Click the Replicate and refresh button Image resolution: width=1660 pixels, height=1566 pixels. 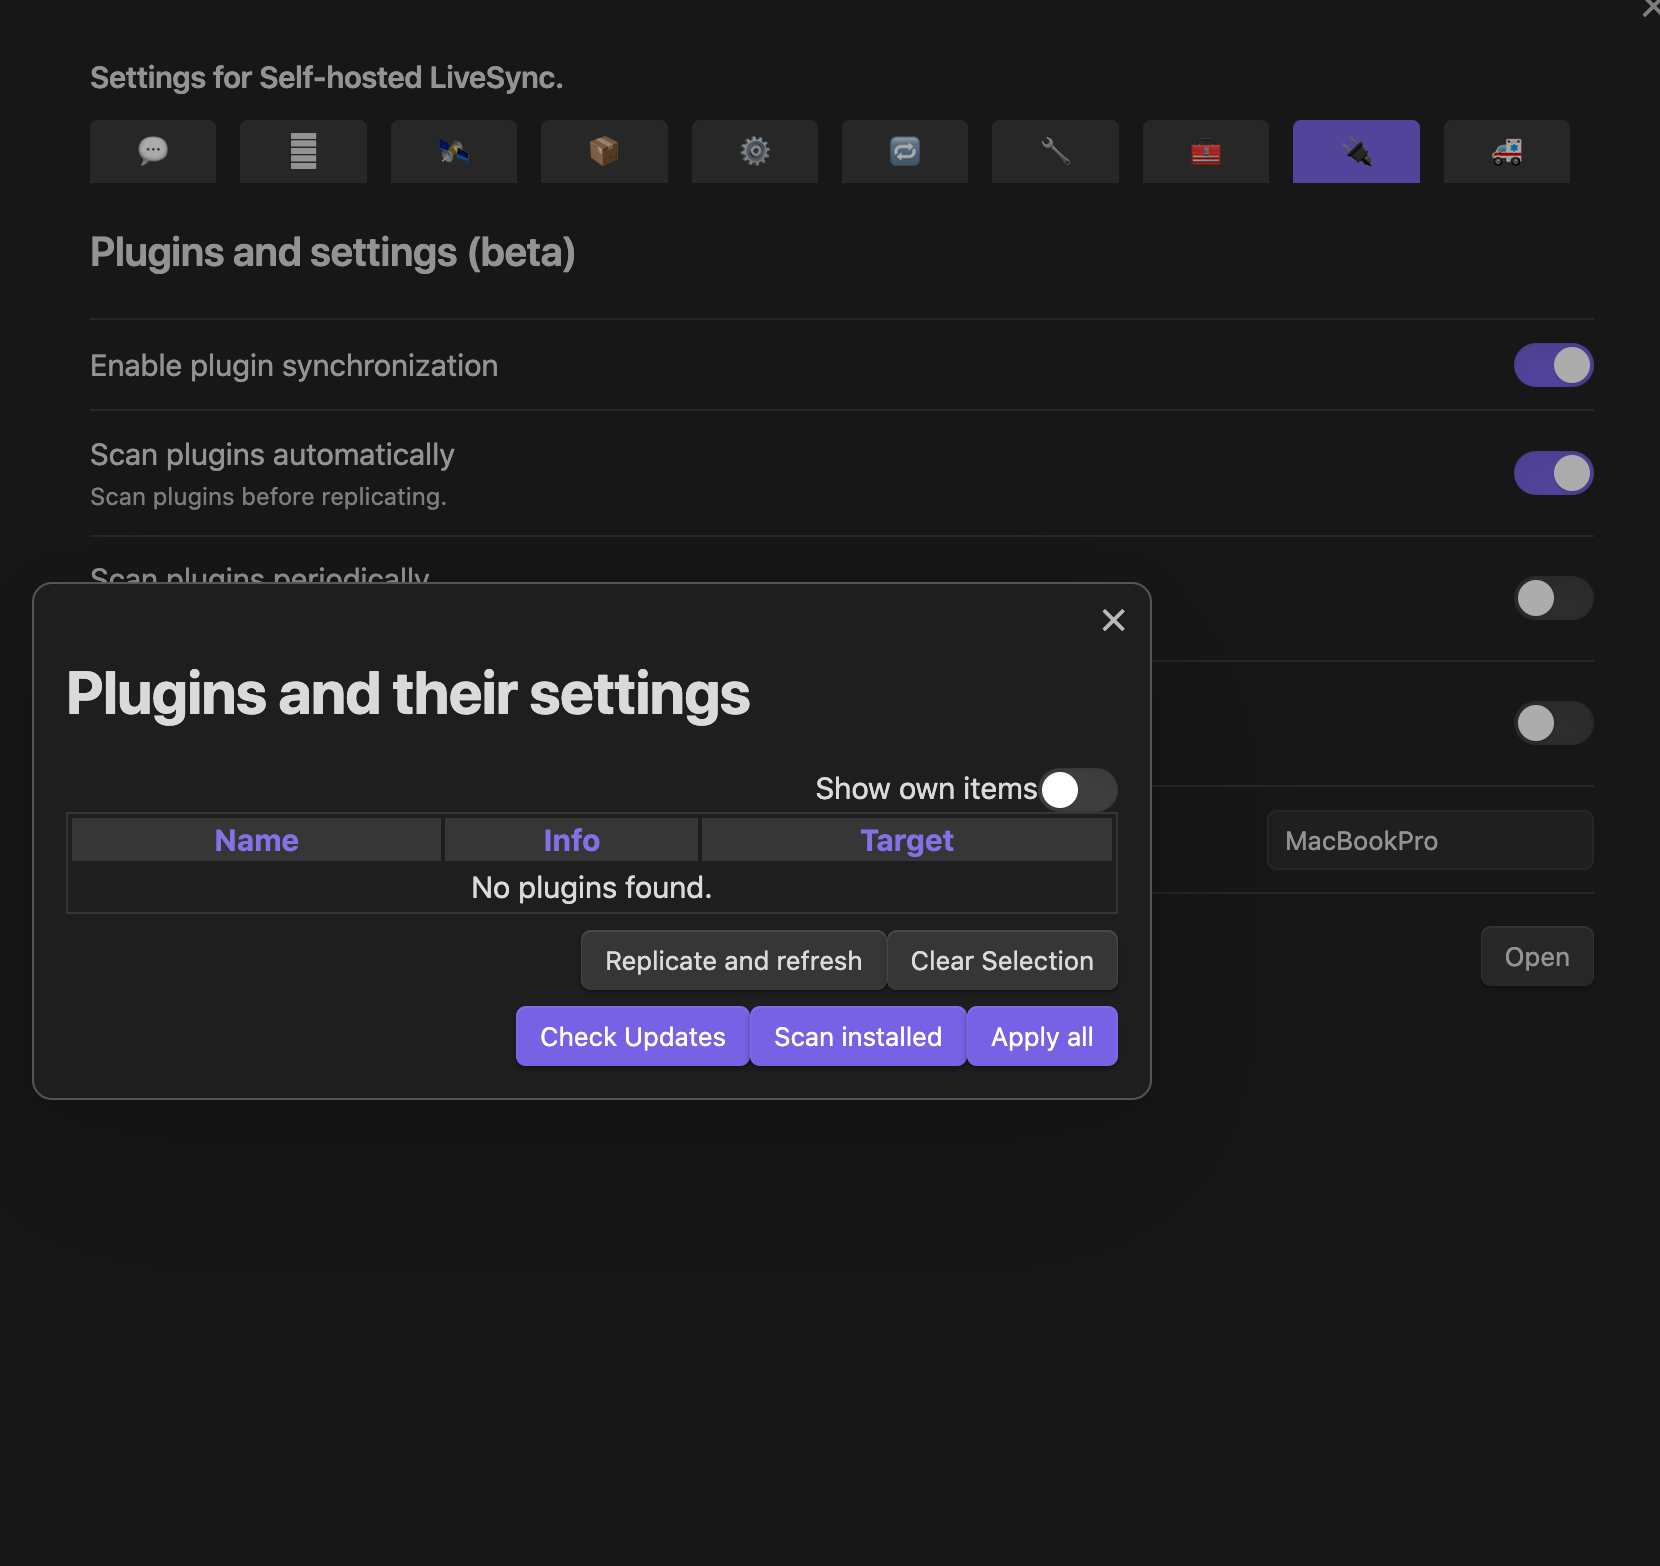tap(733, 960)
